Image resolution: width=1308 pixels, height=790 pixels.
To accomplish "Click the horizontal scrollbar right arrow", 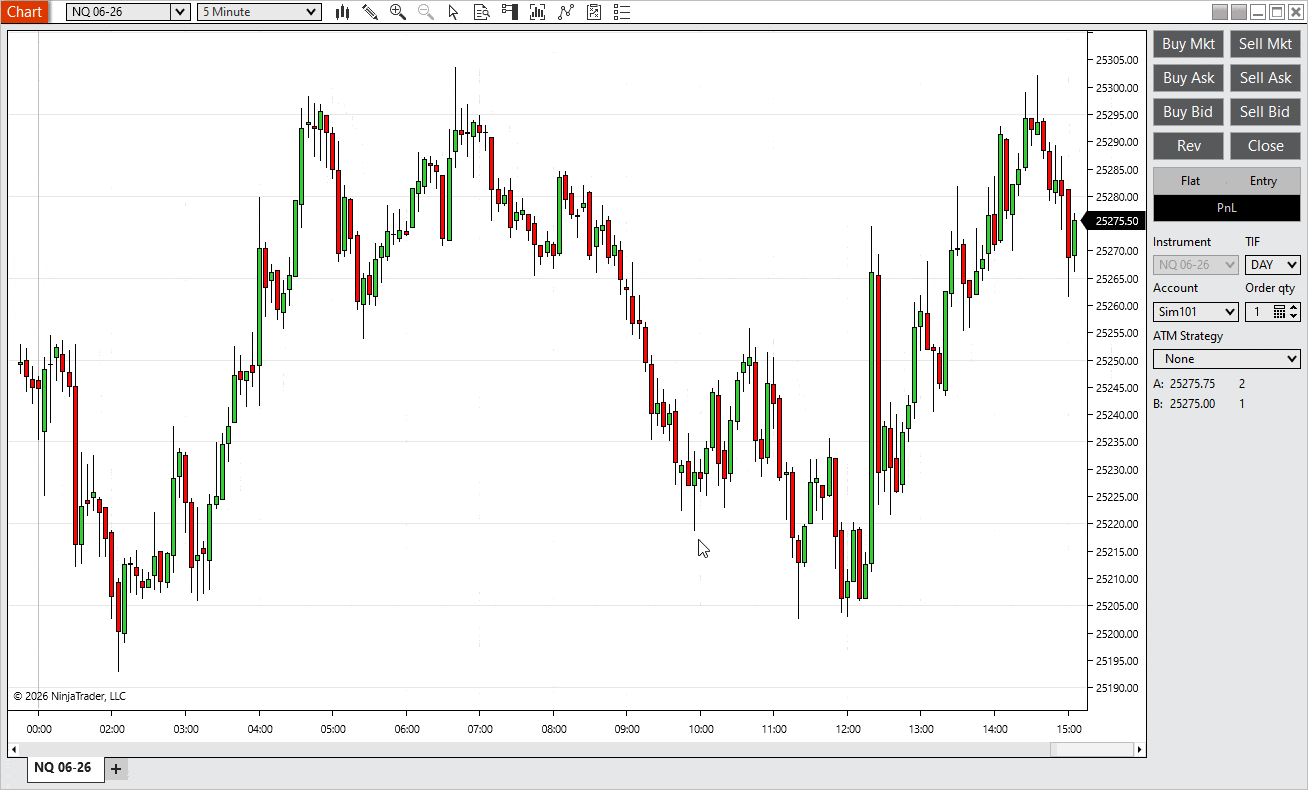I will (x=1138, y=749).
